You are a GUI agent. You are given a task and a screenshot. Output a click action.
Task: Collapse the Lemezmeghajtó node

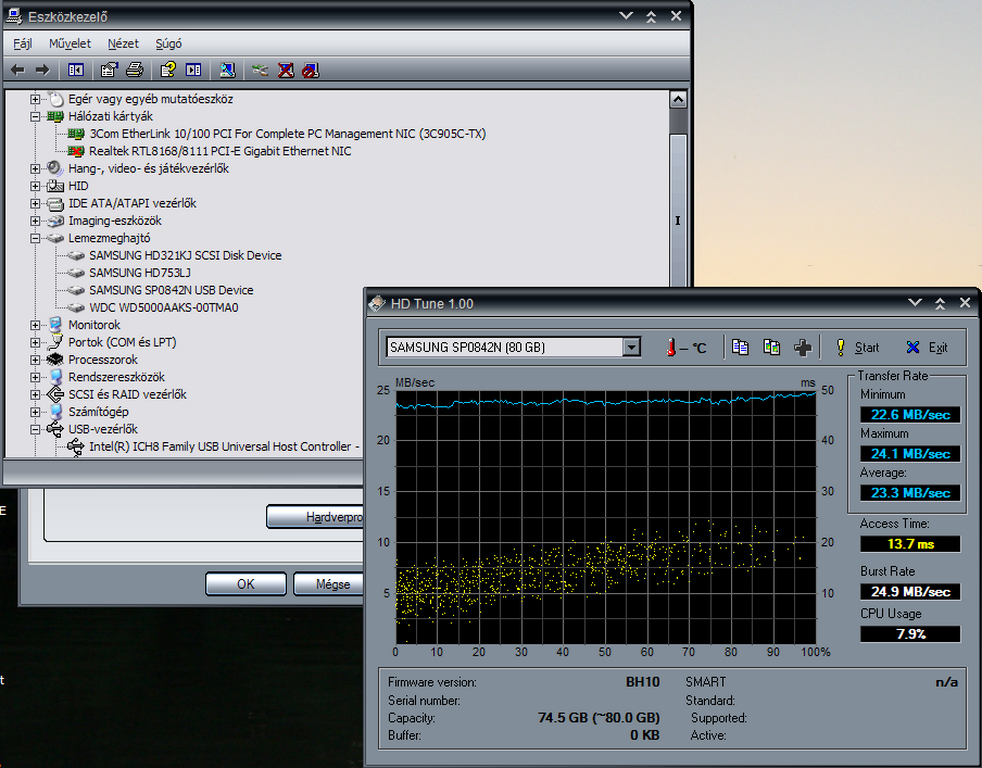[35, 238]
